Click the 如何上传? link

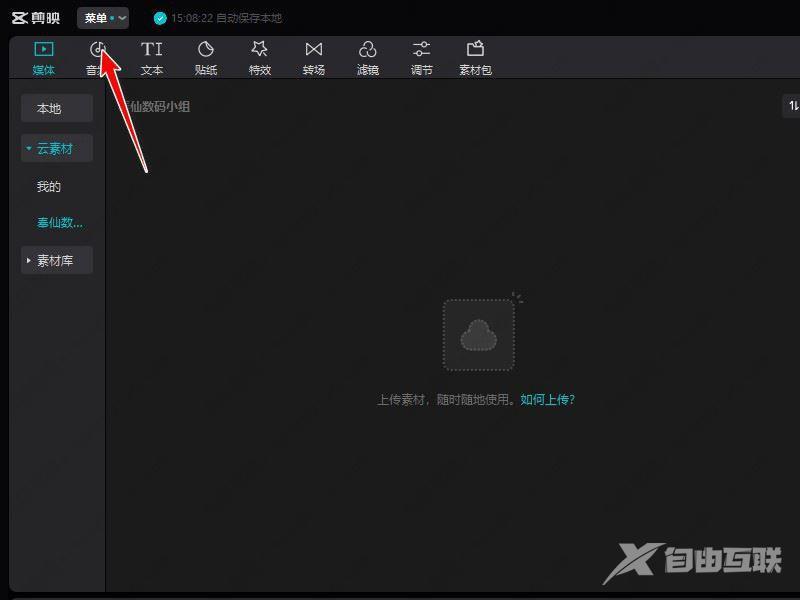pyautogui.click(x=547, y=399)
